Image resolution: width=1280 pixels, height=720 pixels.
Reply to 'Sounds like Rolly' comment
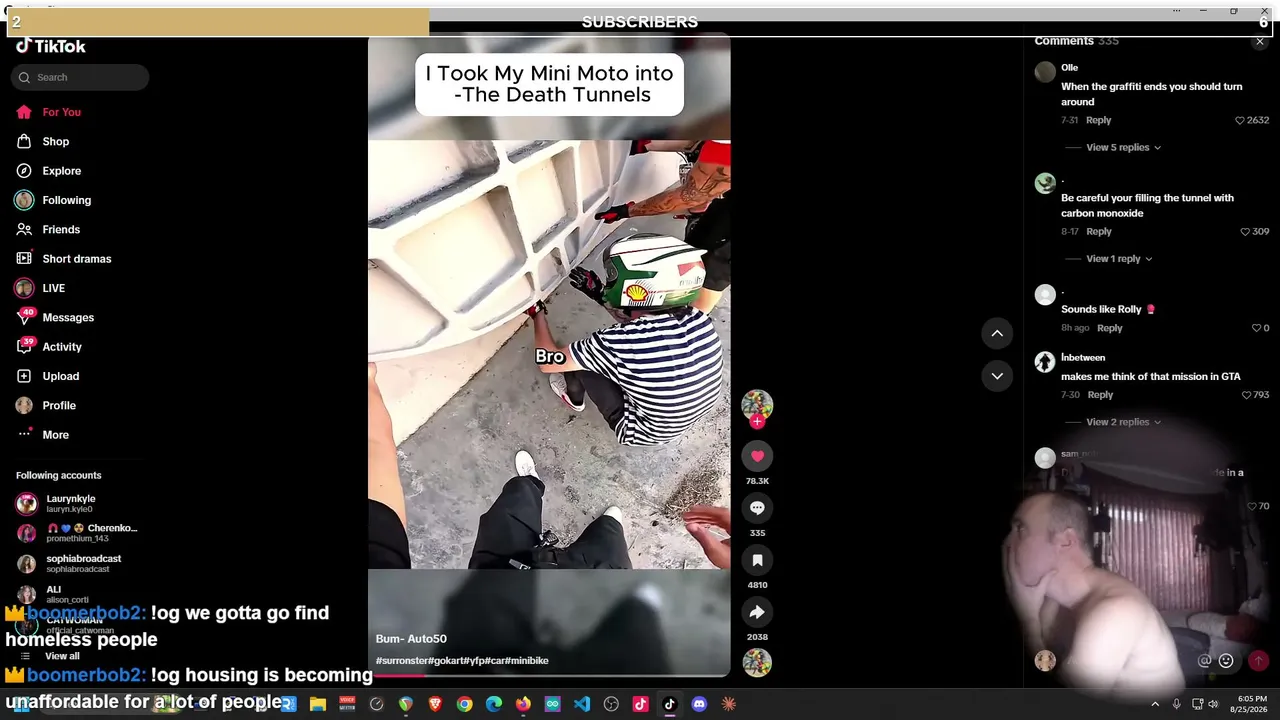(1109, 328)
